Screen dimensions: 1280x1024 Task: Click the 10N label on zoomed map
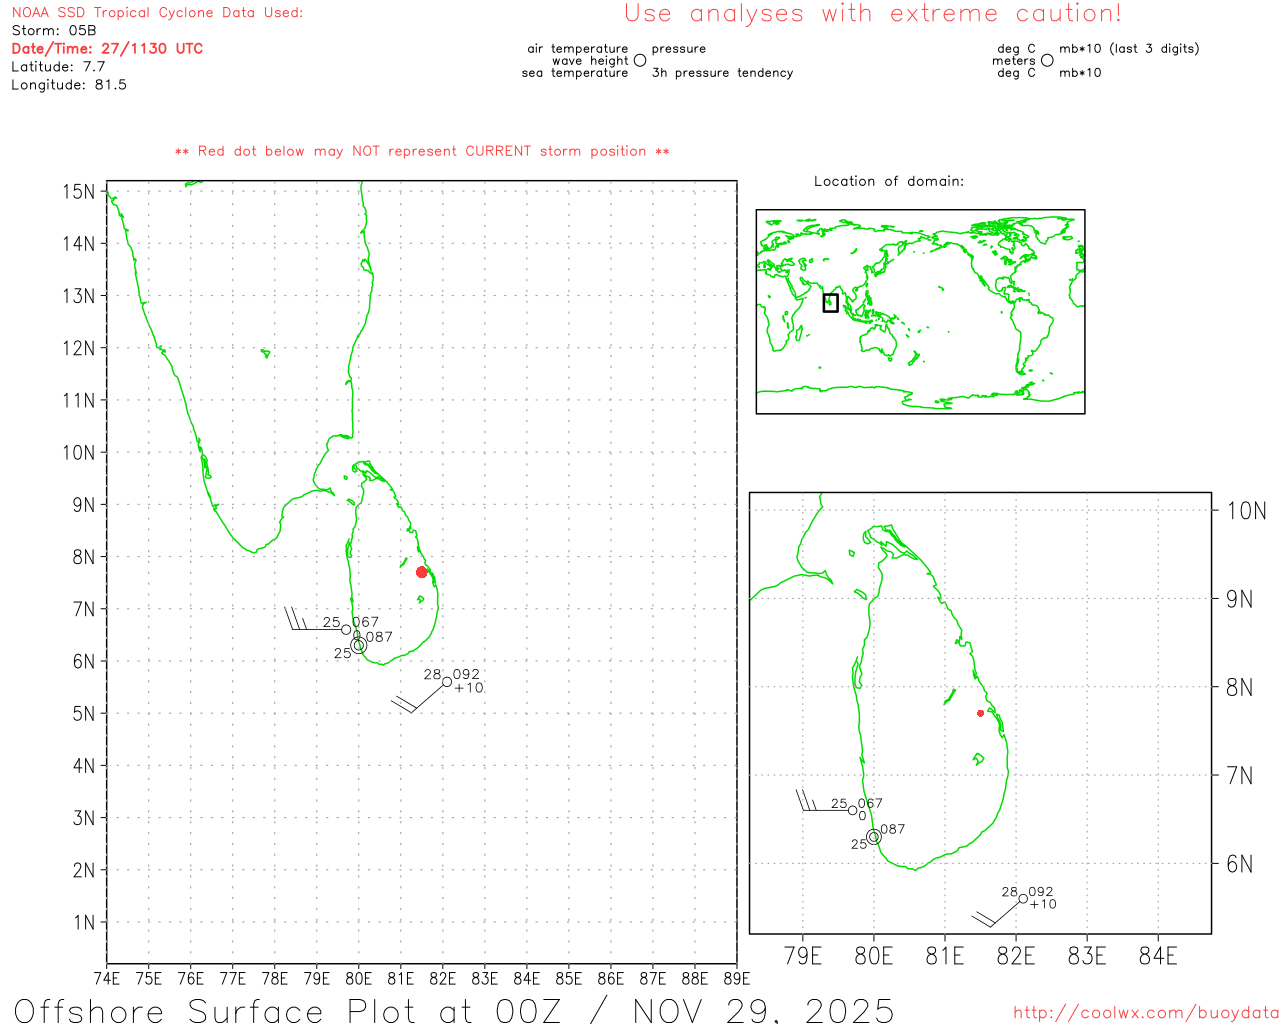coord(1246,511)
